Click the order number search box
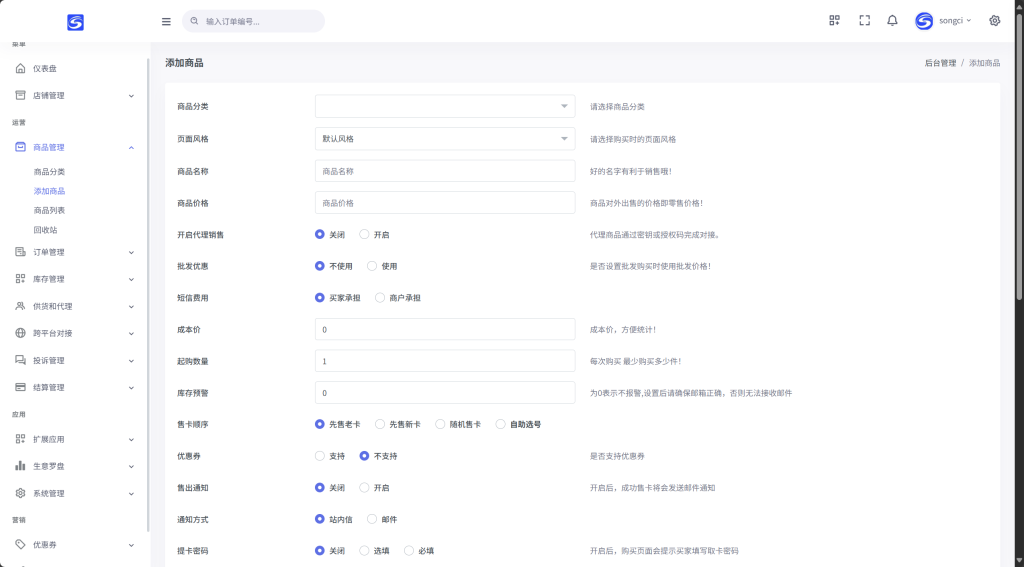The image size is (1024, 567). point(253,21)
